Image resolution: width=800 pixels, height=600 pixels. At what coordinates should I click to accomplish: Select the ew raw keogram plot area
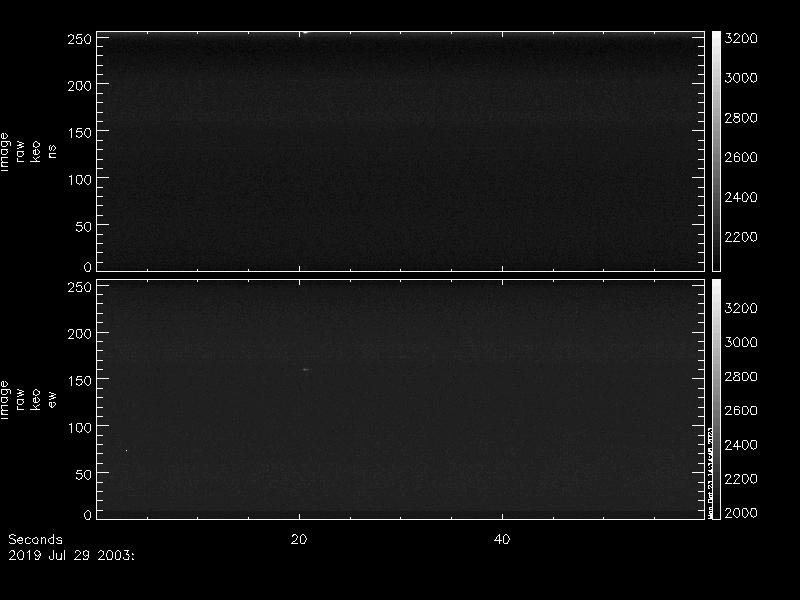click(401, 399)
